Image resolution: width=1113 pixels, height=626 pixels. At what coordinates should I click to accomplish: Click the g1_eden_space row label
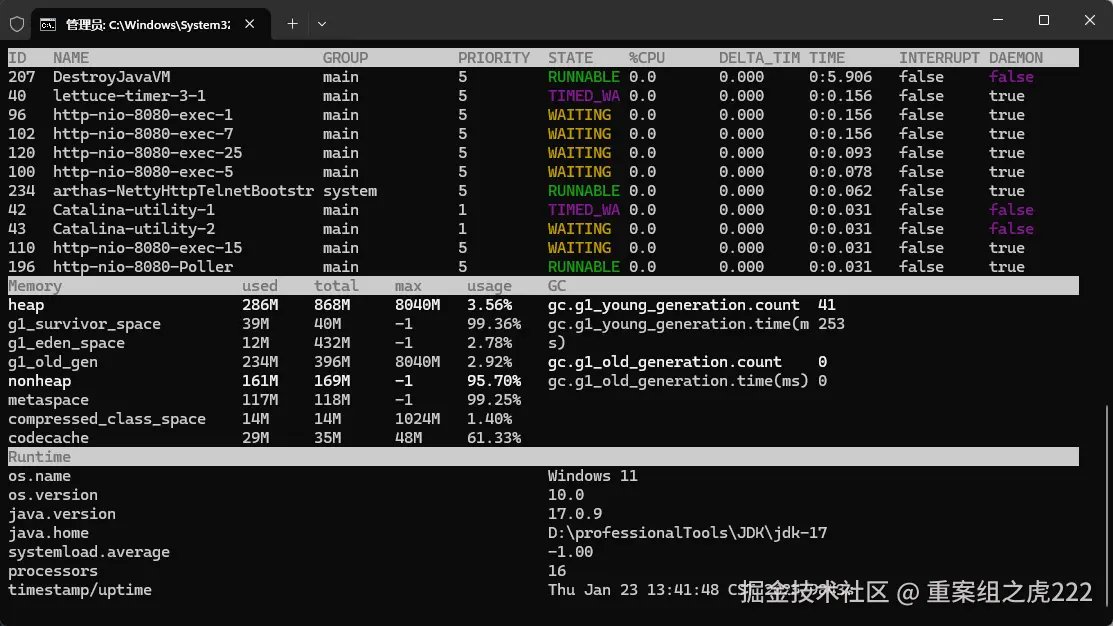[66, 343]
